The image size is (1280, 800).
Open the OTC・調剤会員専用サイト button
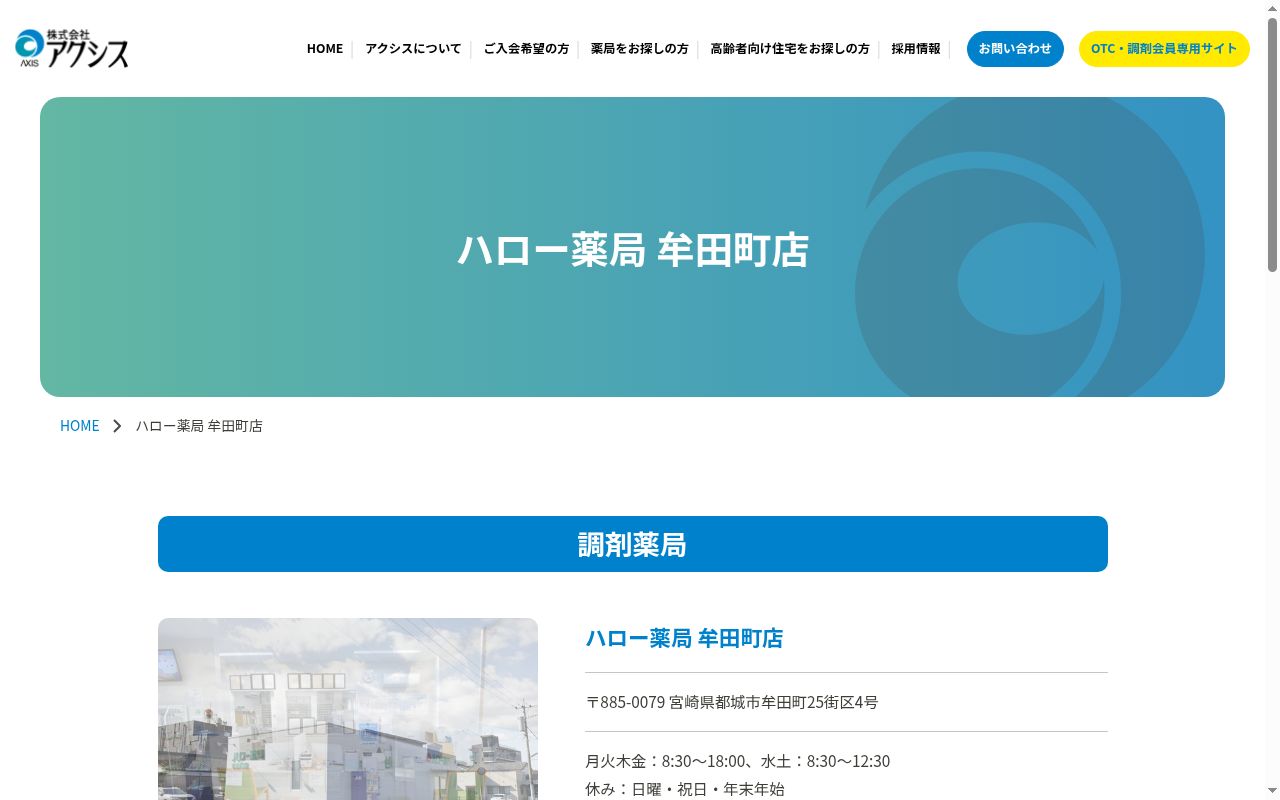point(1164,49)
